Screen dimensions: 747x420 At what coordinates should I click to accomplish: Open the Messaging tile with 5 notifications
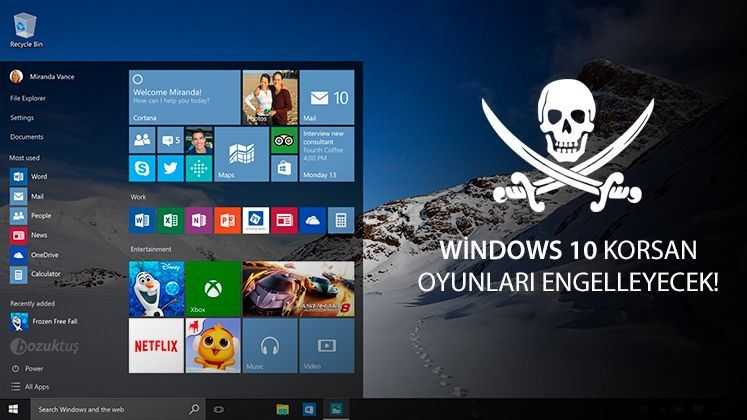coord(171,140)
